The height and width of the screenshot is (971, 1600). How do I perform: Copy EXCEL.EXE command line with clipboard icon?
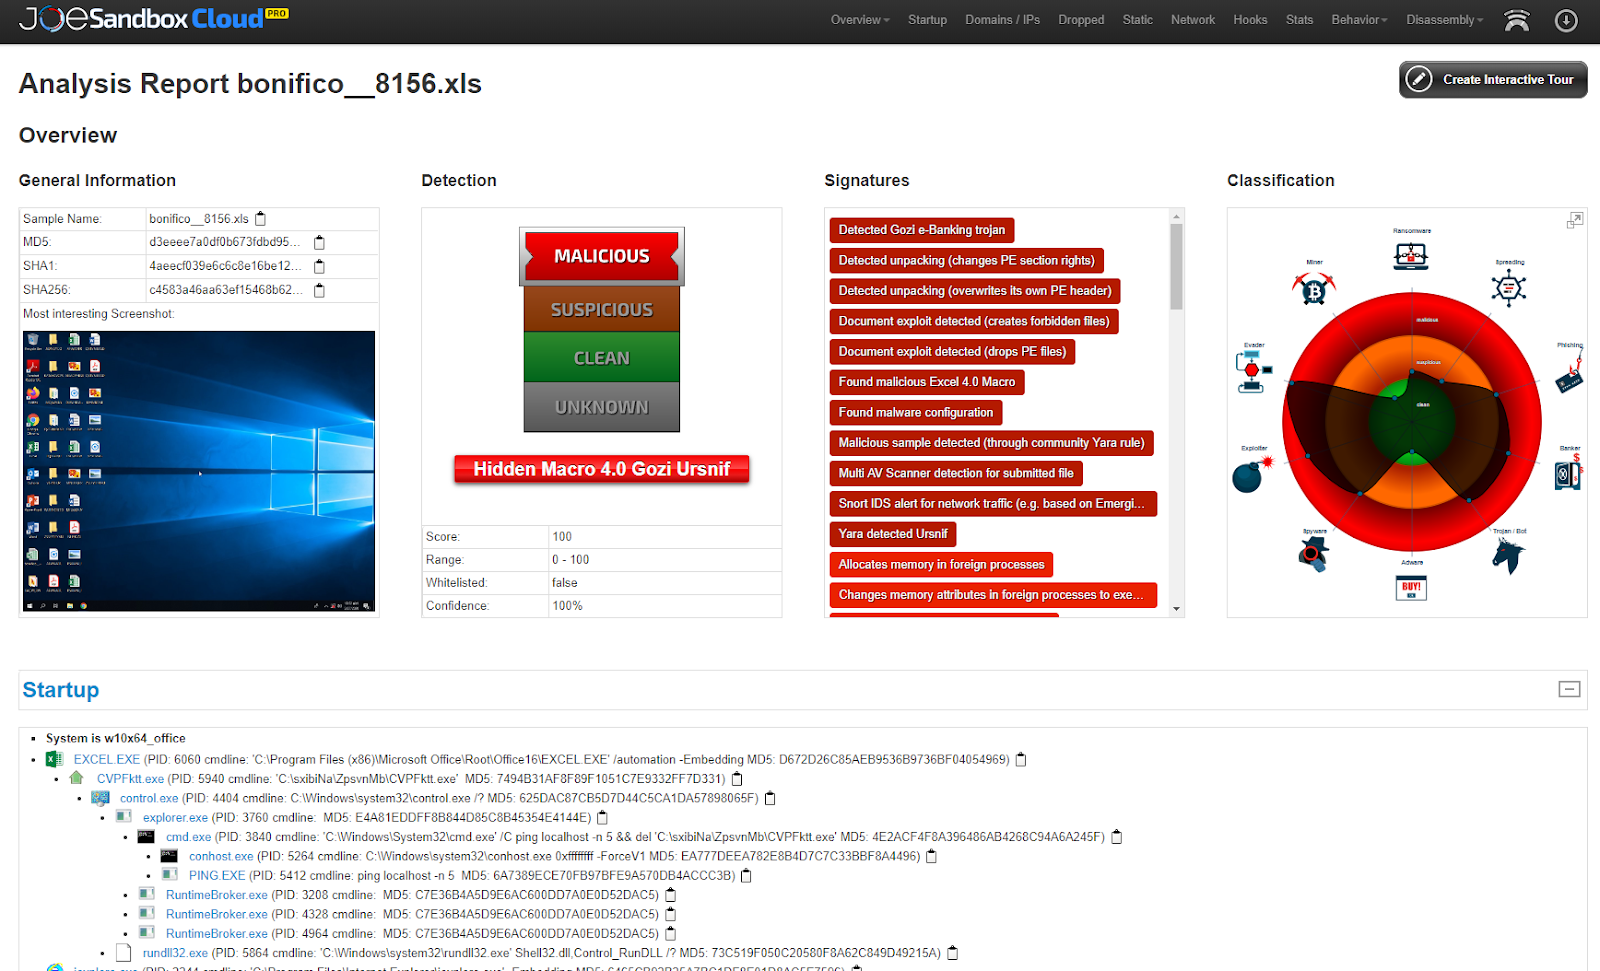(x=1019, y=759)
